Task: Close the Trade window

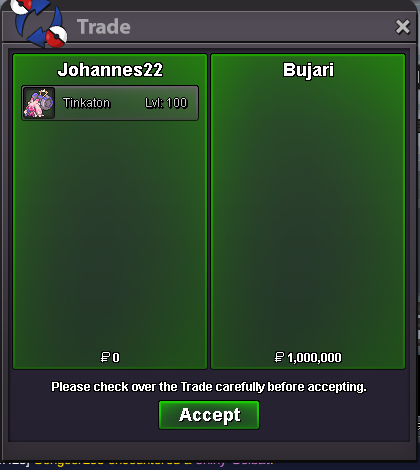Action: pos(402,27)
